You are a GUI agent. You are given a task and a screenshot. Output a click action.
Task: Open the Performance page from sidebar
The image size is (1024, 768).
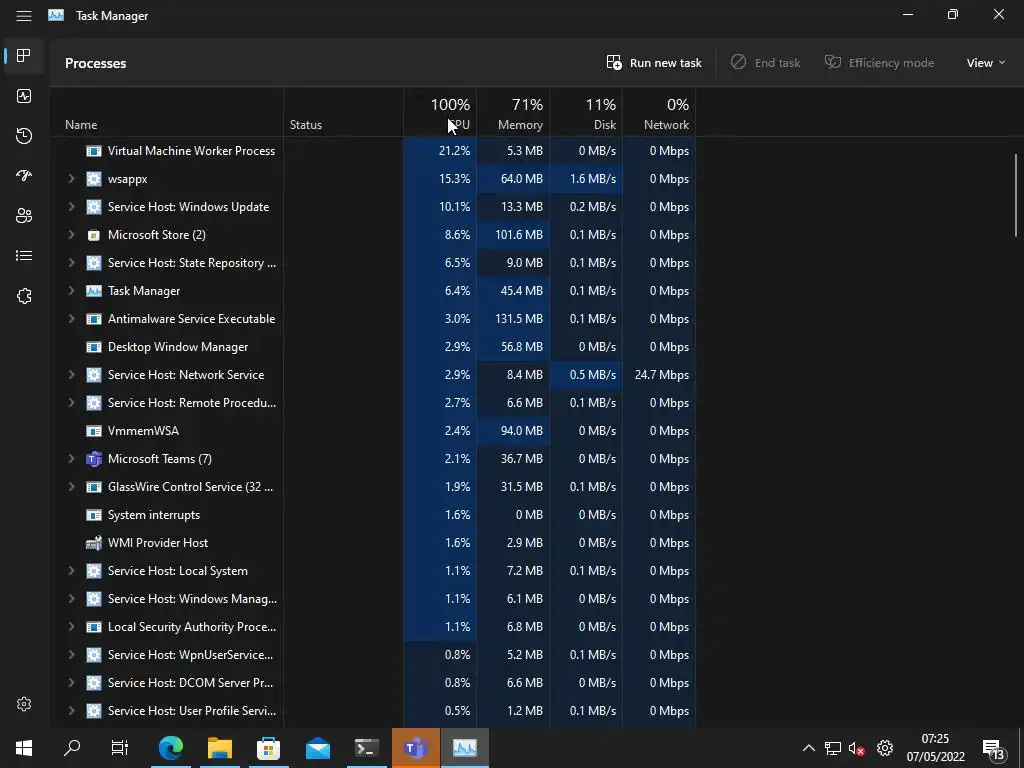tap(24, 96)
